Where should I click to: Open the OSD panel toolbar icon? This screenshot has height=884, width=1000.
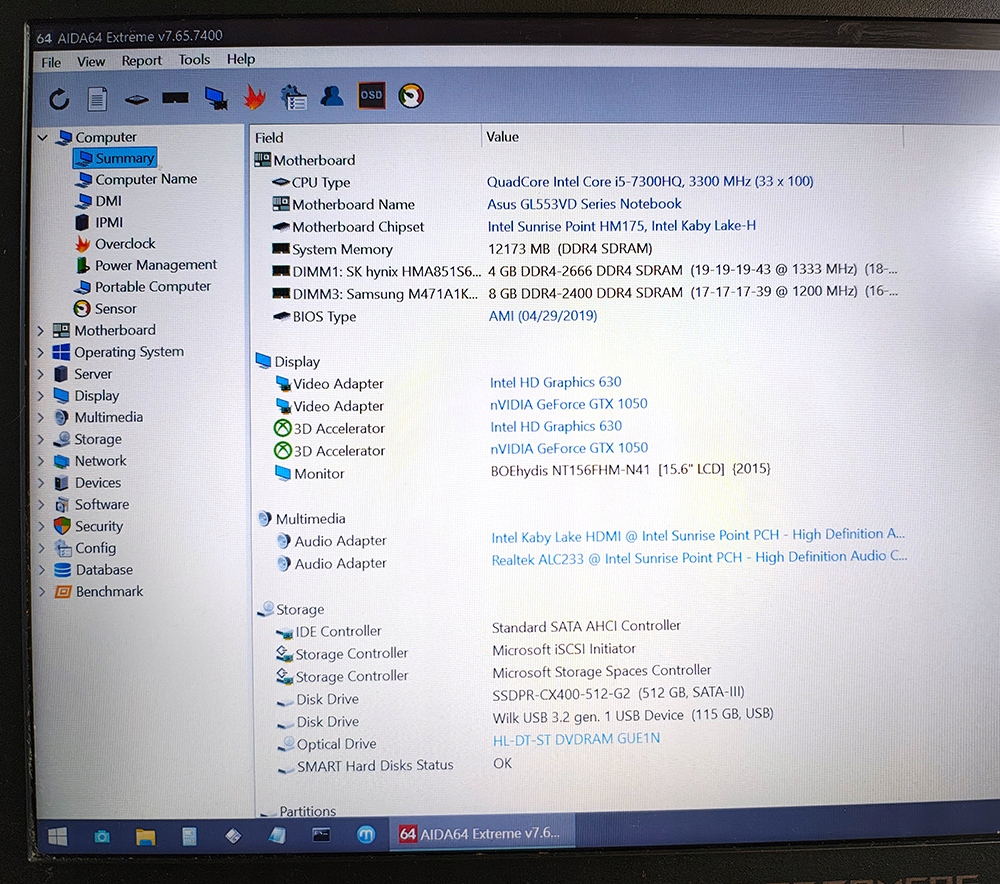(371, 96)
